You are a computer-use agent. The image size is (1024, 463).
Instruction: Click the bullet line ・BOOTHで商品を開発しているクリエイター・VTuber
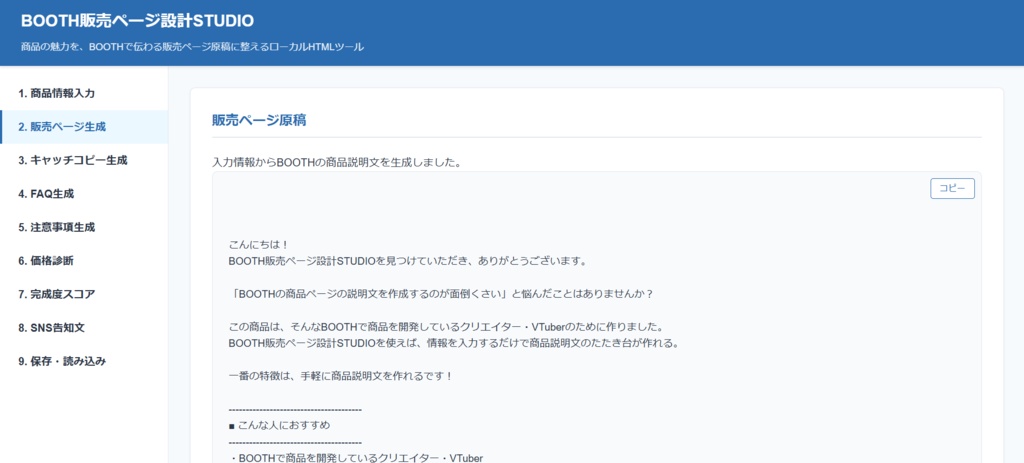click(x=356, y=458)
